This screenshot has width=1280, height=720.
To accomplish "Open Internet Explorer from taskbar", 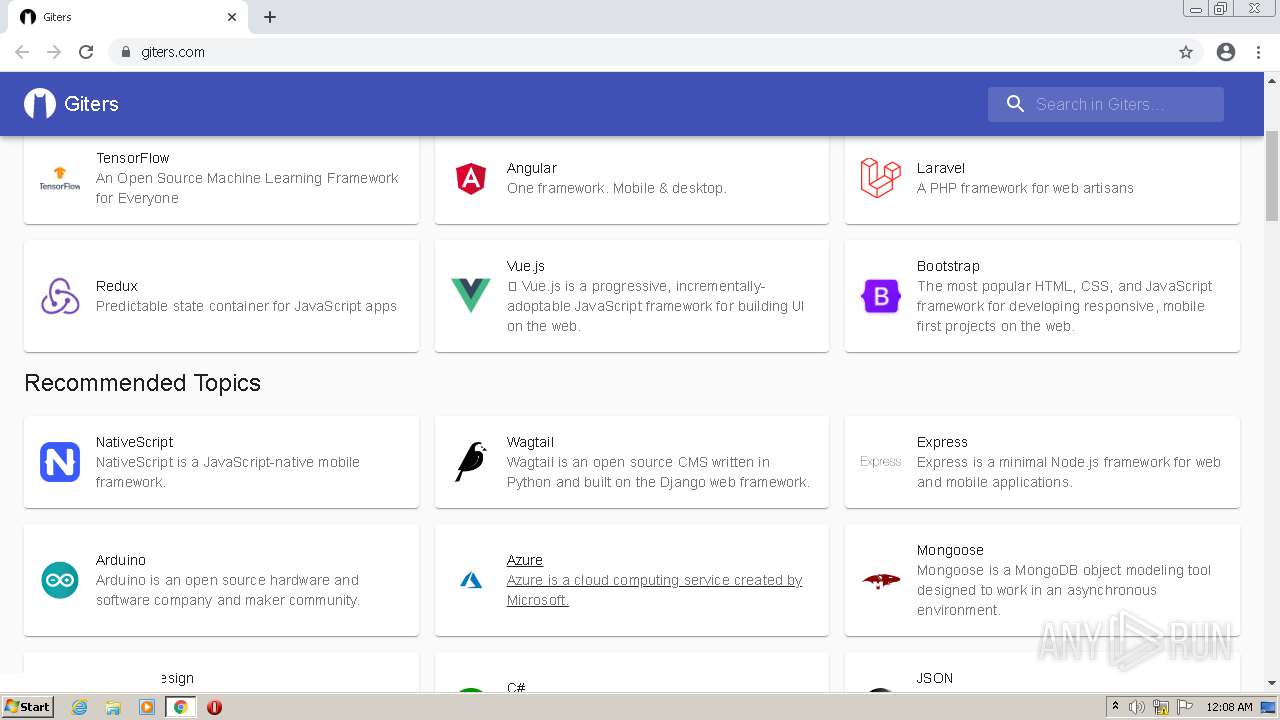I will click(80, 707).
